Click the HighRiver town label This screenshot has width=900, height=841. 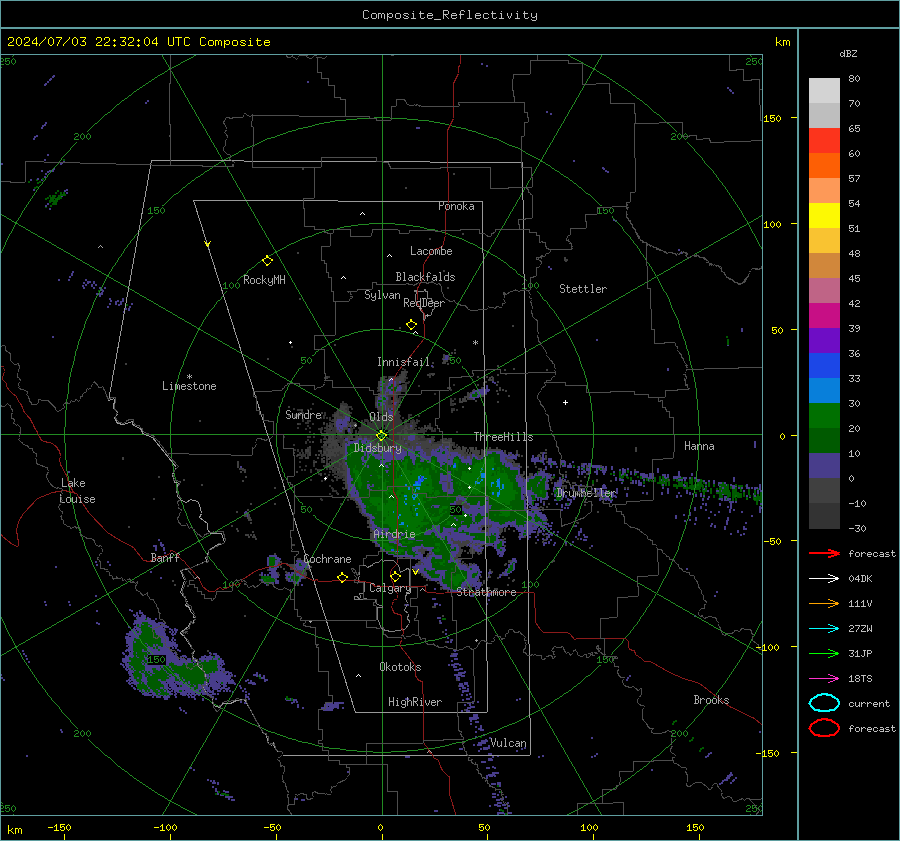[415, 702]
